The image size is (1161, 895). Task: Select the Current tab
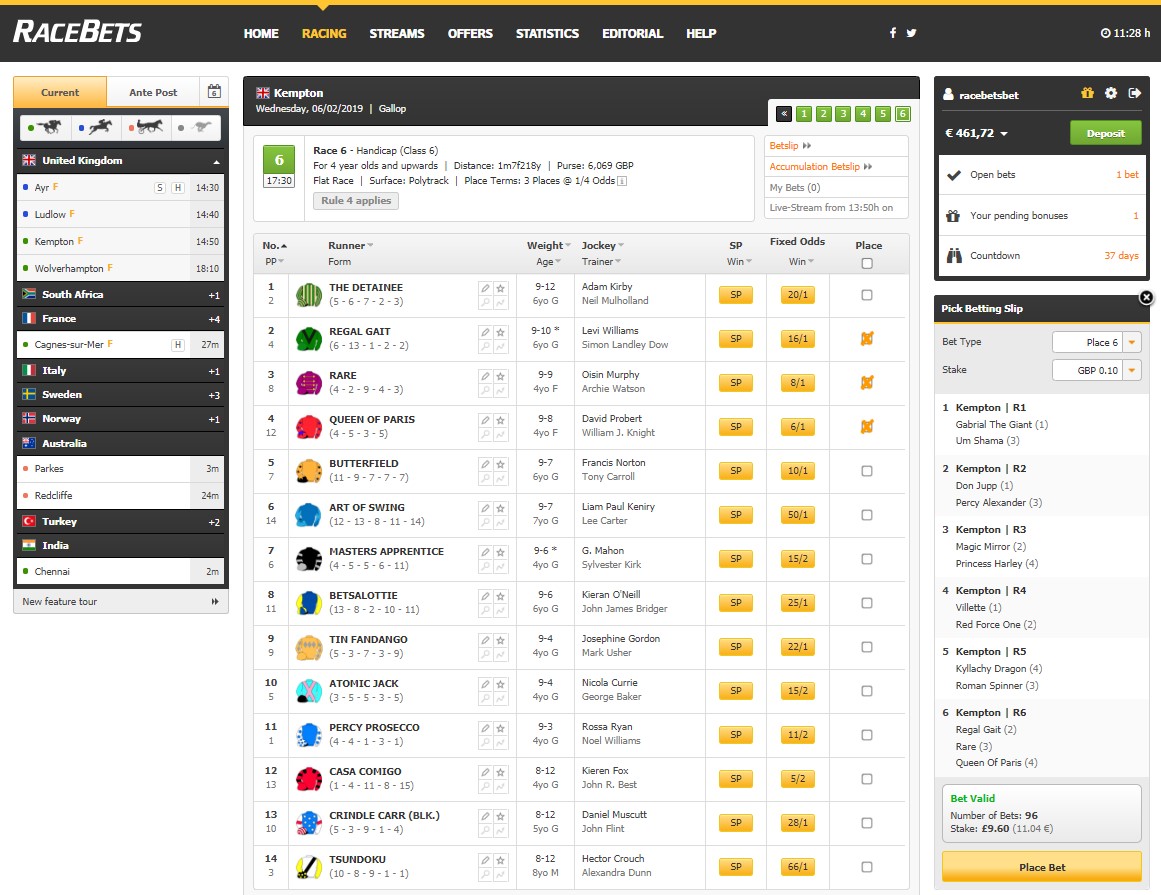point(60,93)
